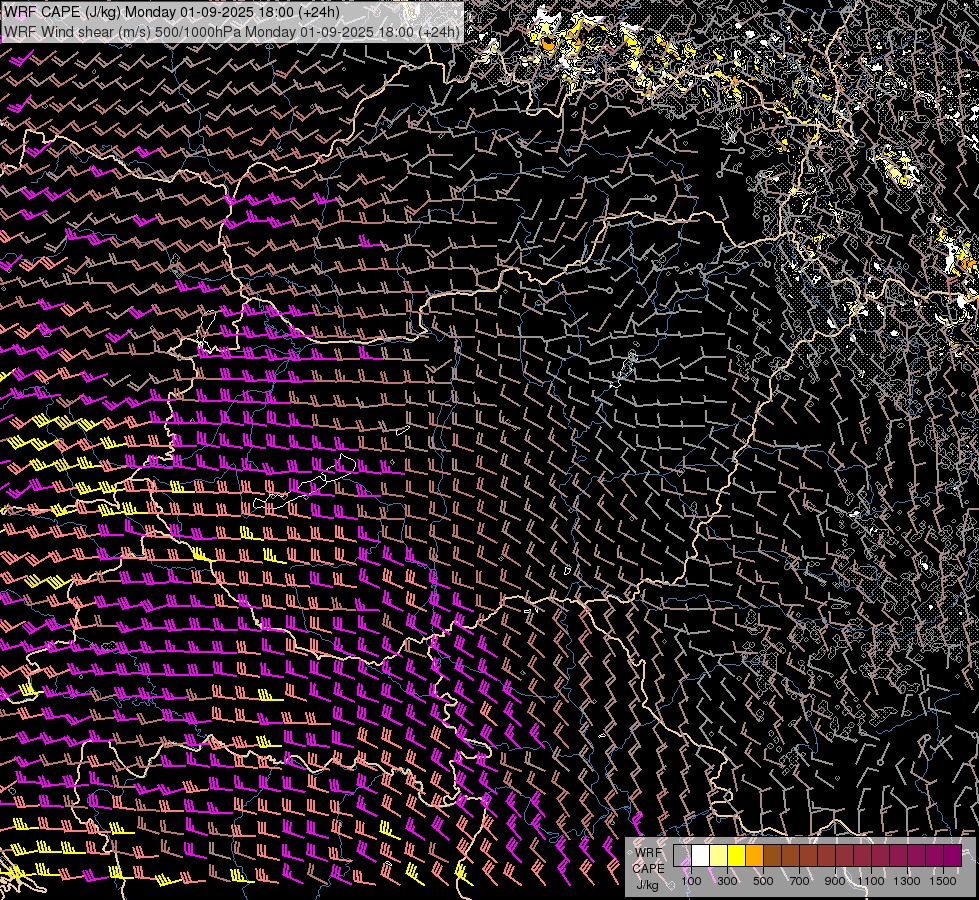Click the WRF Wind shear title line
This screenshot has width=979, height=900.
pos(232,31)
